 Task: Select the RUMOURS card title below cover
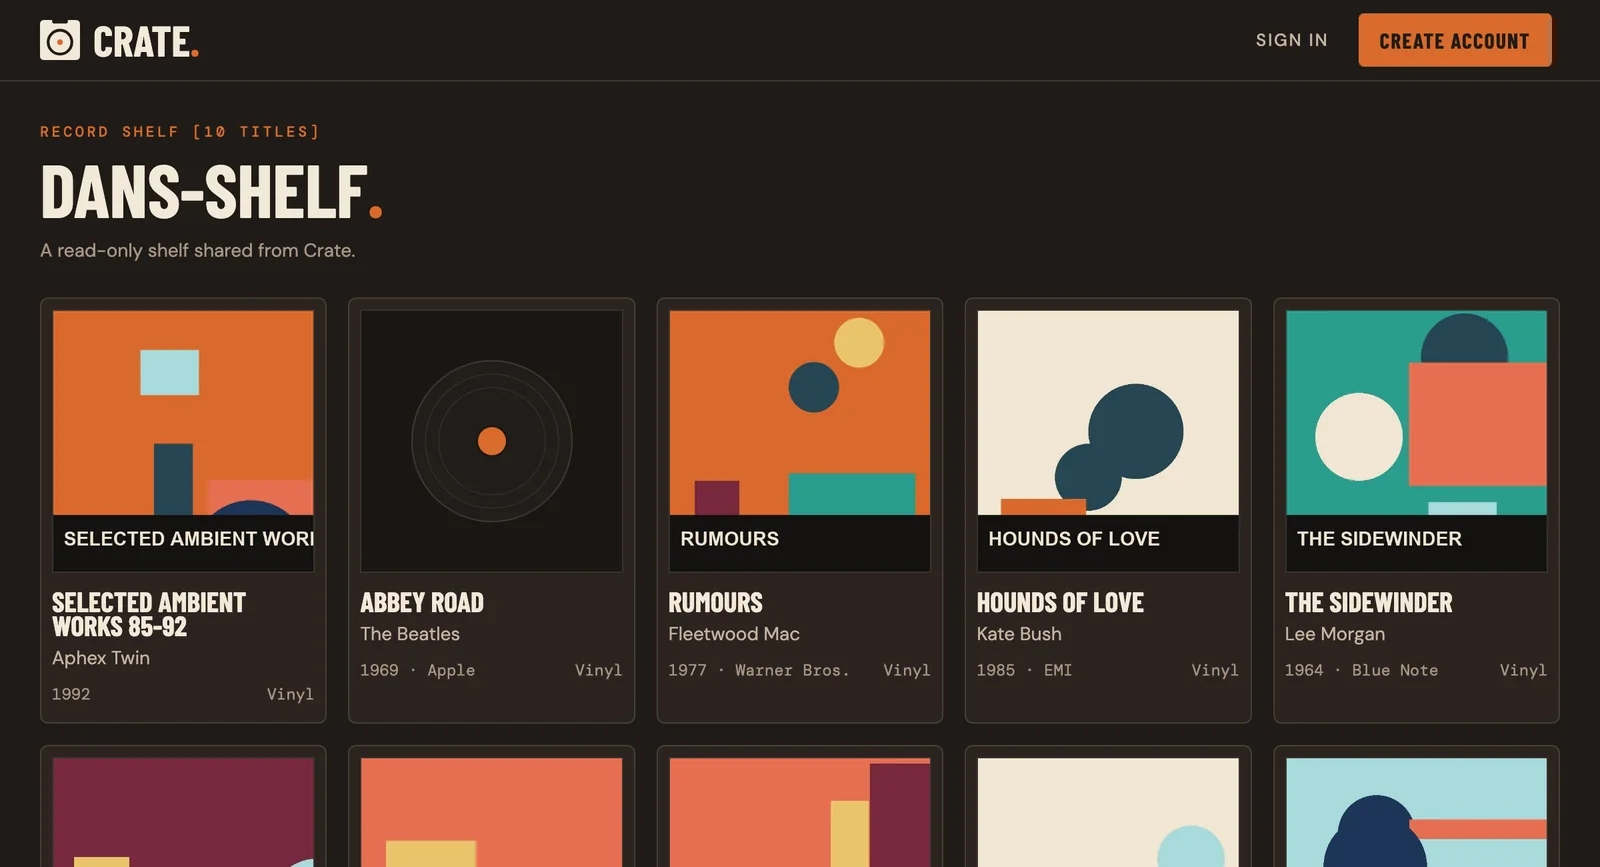(x=715, y=602)
